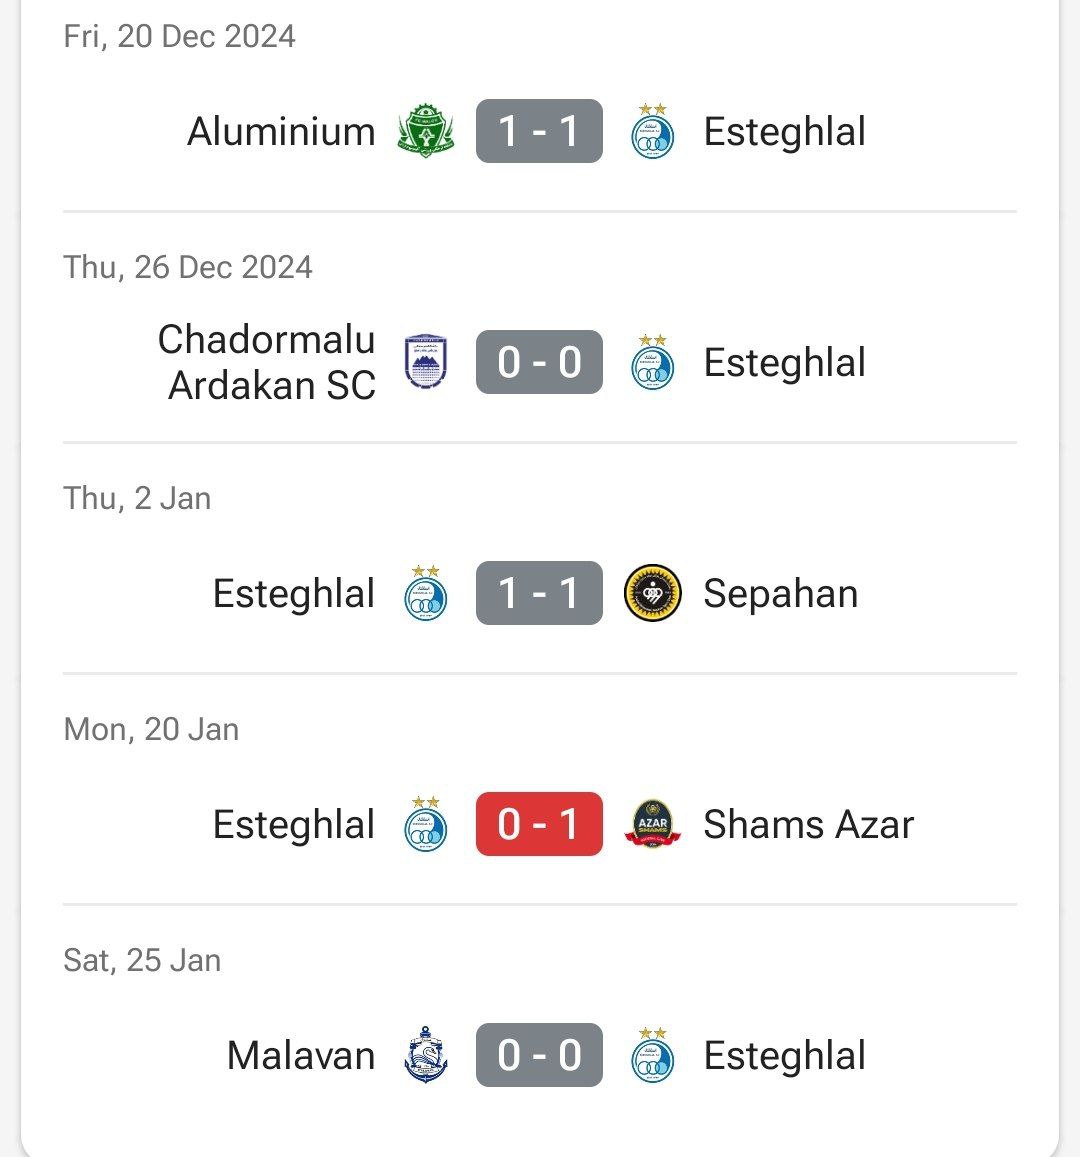Tap Esteghlal crest in the Shams Azar match

coord(426,824)
